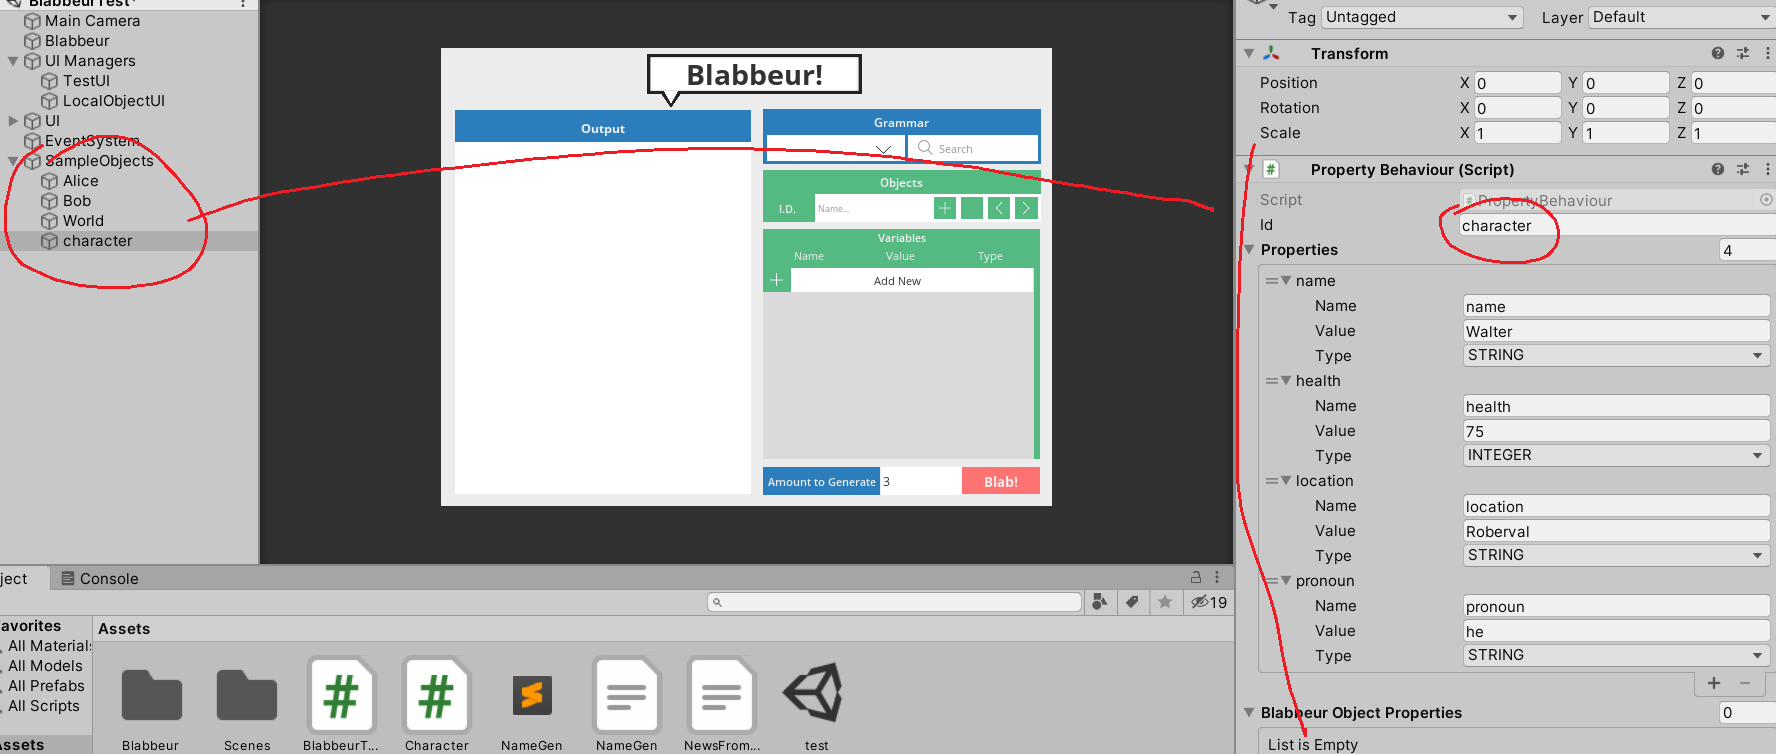
Task: Click the Blab! button in the game view
Action: click(1001, 481)
